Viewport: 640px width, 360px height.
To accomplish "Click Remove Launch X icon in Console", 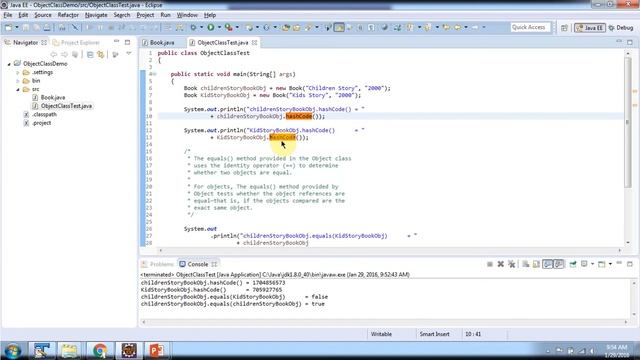I will coord(500,264).
